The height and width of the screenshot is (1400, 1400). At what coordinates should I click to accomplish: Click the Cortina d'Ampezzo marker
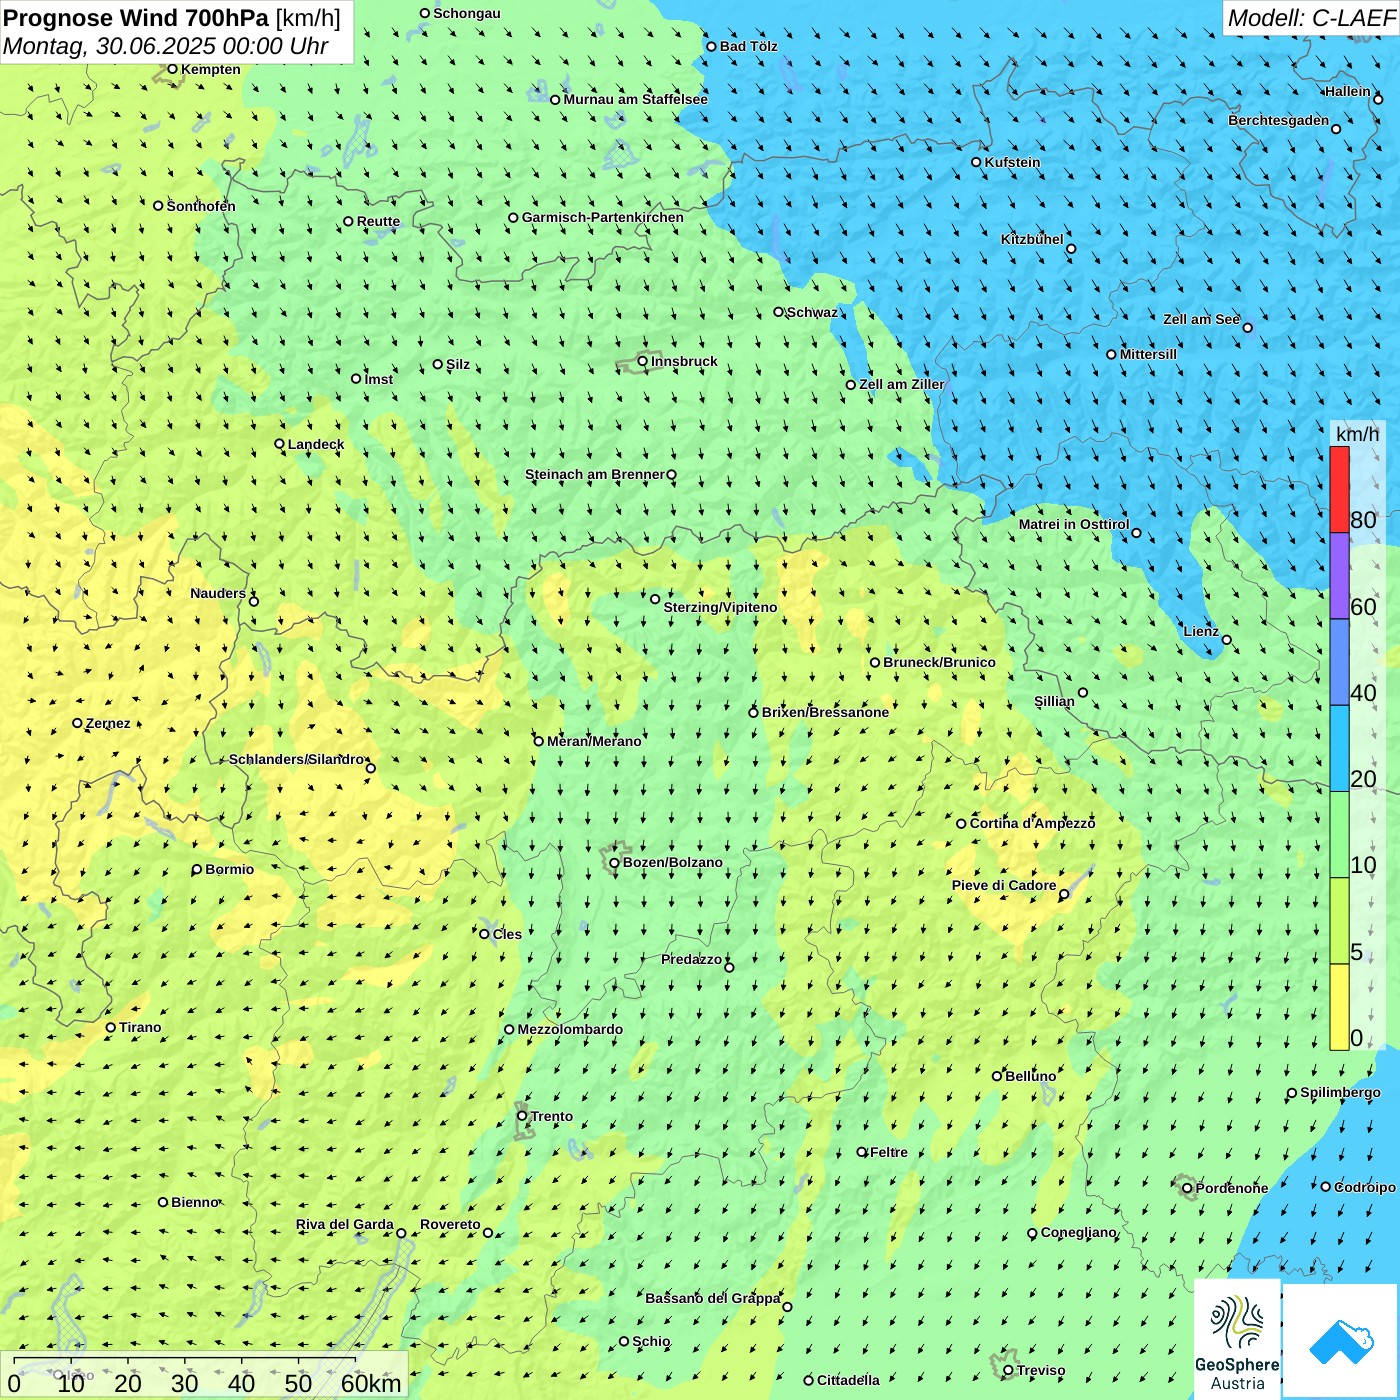click(x=961, y=824)
